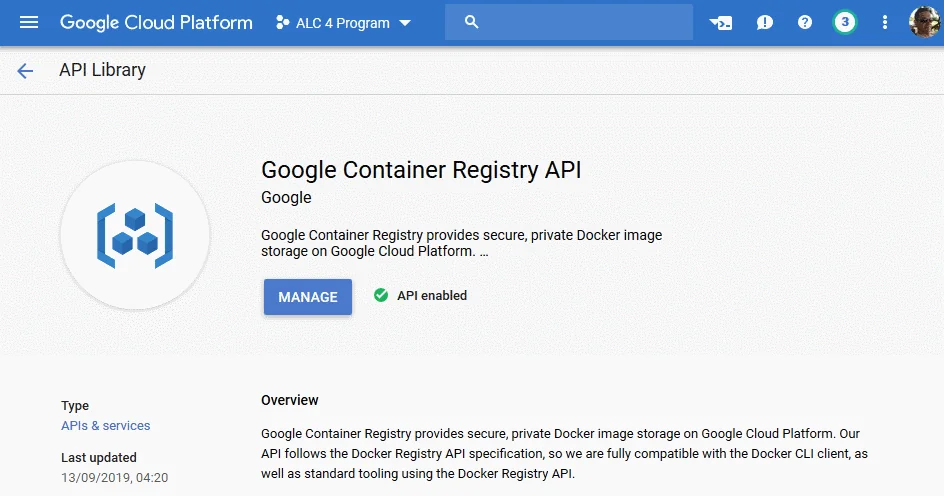This screenshot has height=496, width=944.
Task: Open the feedback alert icon
Action: tap(765, 23)
